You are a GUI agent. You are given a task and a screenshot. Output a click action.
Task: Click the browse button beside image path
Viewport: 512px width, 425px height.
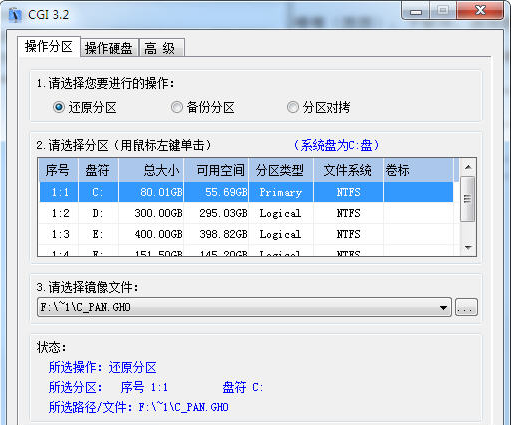[466, 307]
